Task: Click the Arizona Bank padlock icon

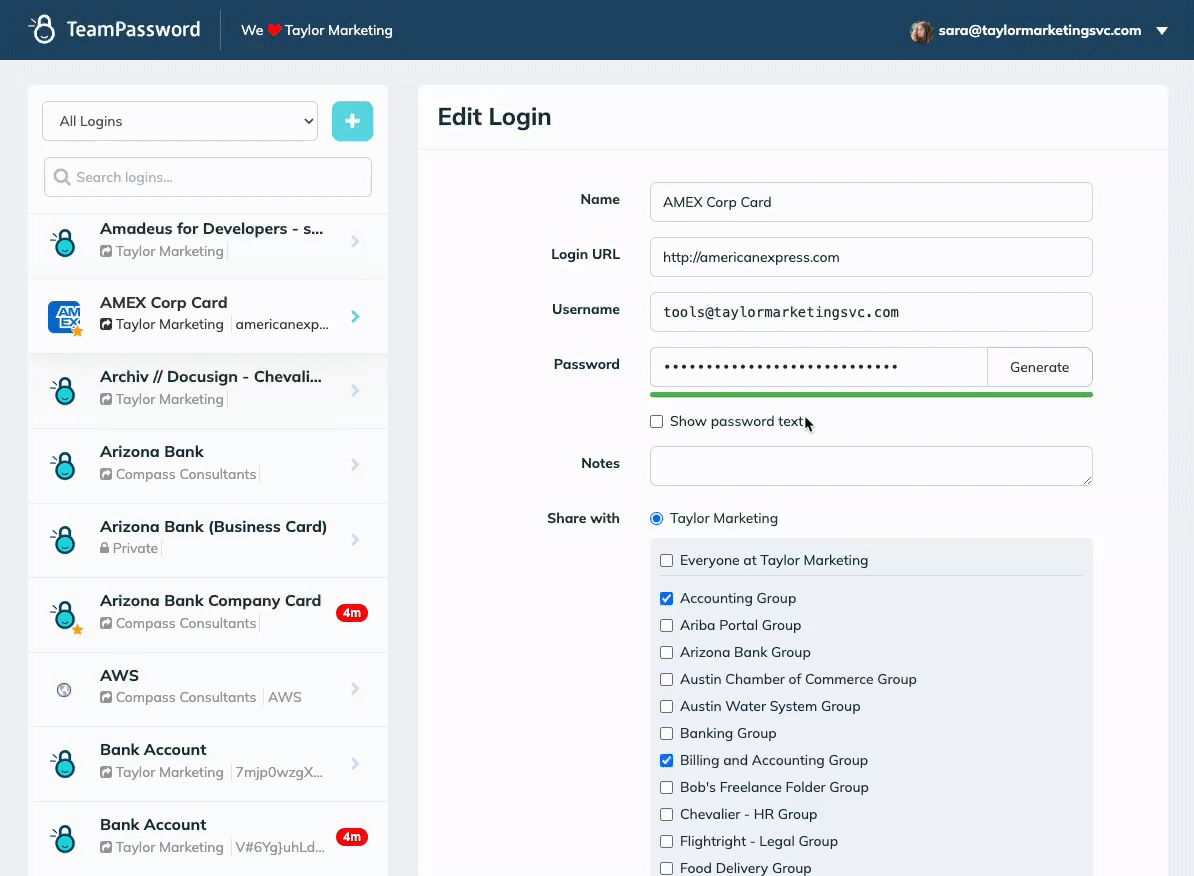Action: tap(65, 465)
